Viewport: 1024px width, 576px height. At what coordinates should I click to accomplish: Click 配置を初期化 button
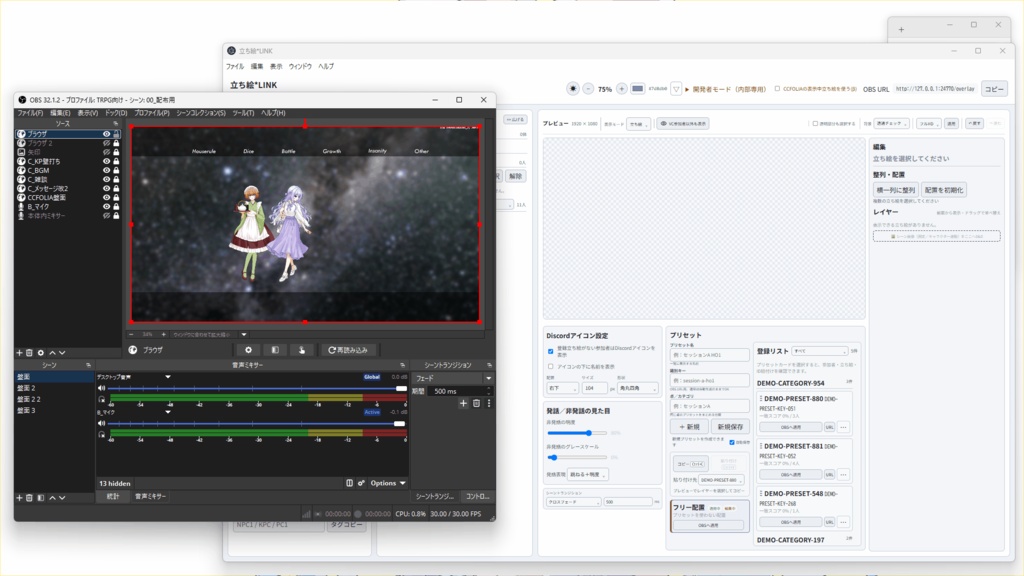944,190
